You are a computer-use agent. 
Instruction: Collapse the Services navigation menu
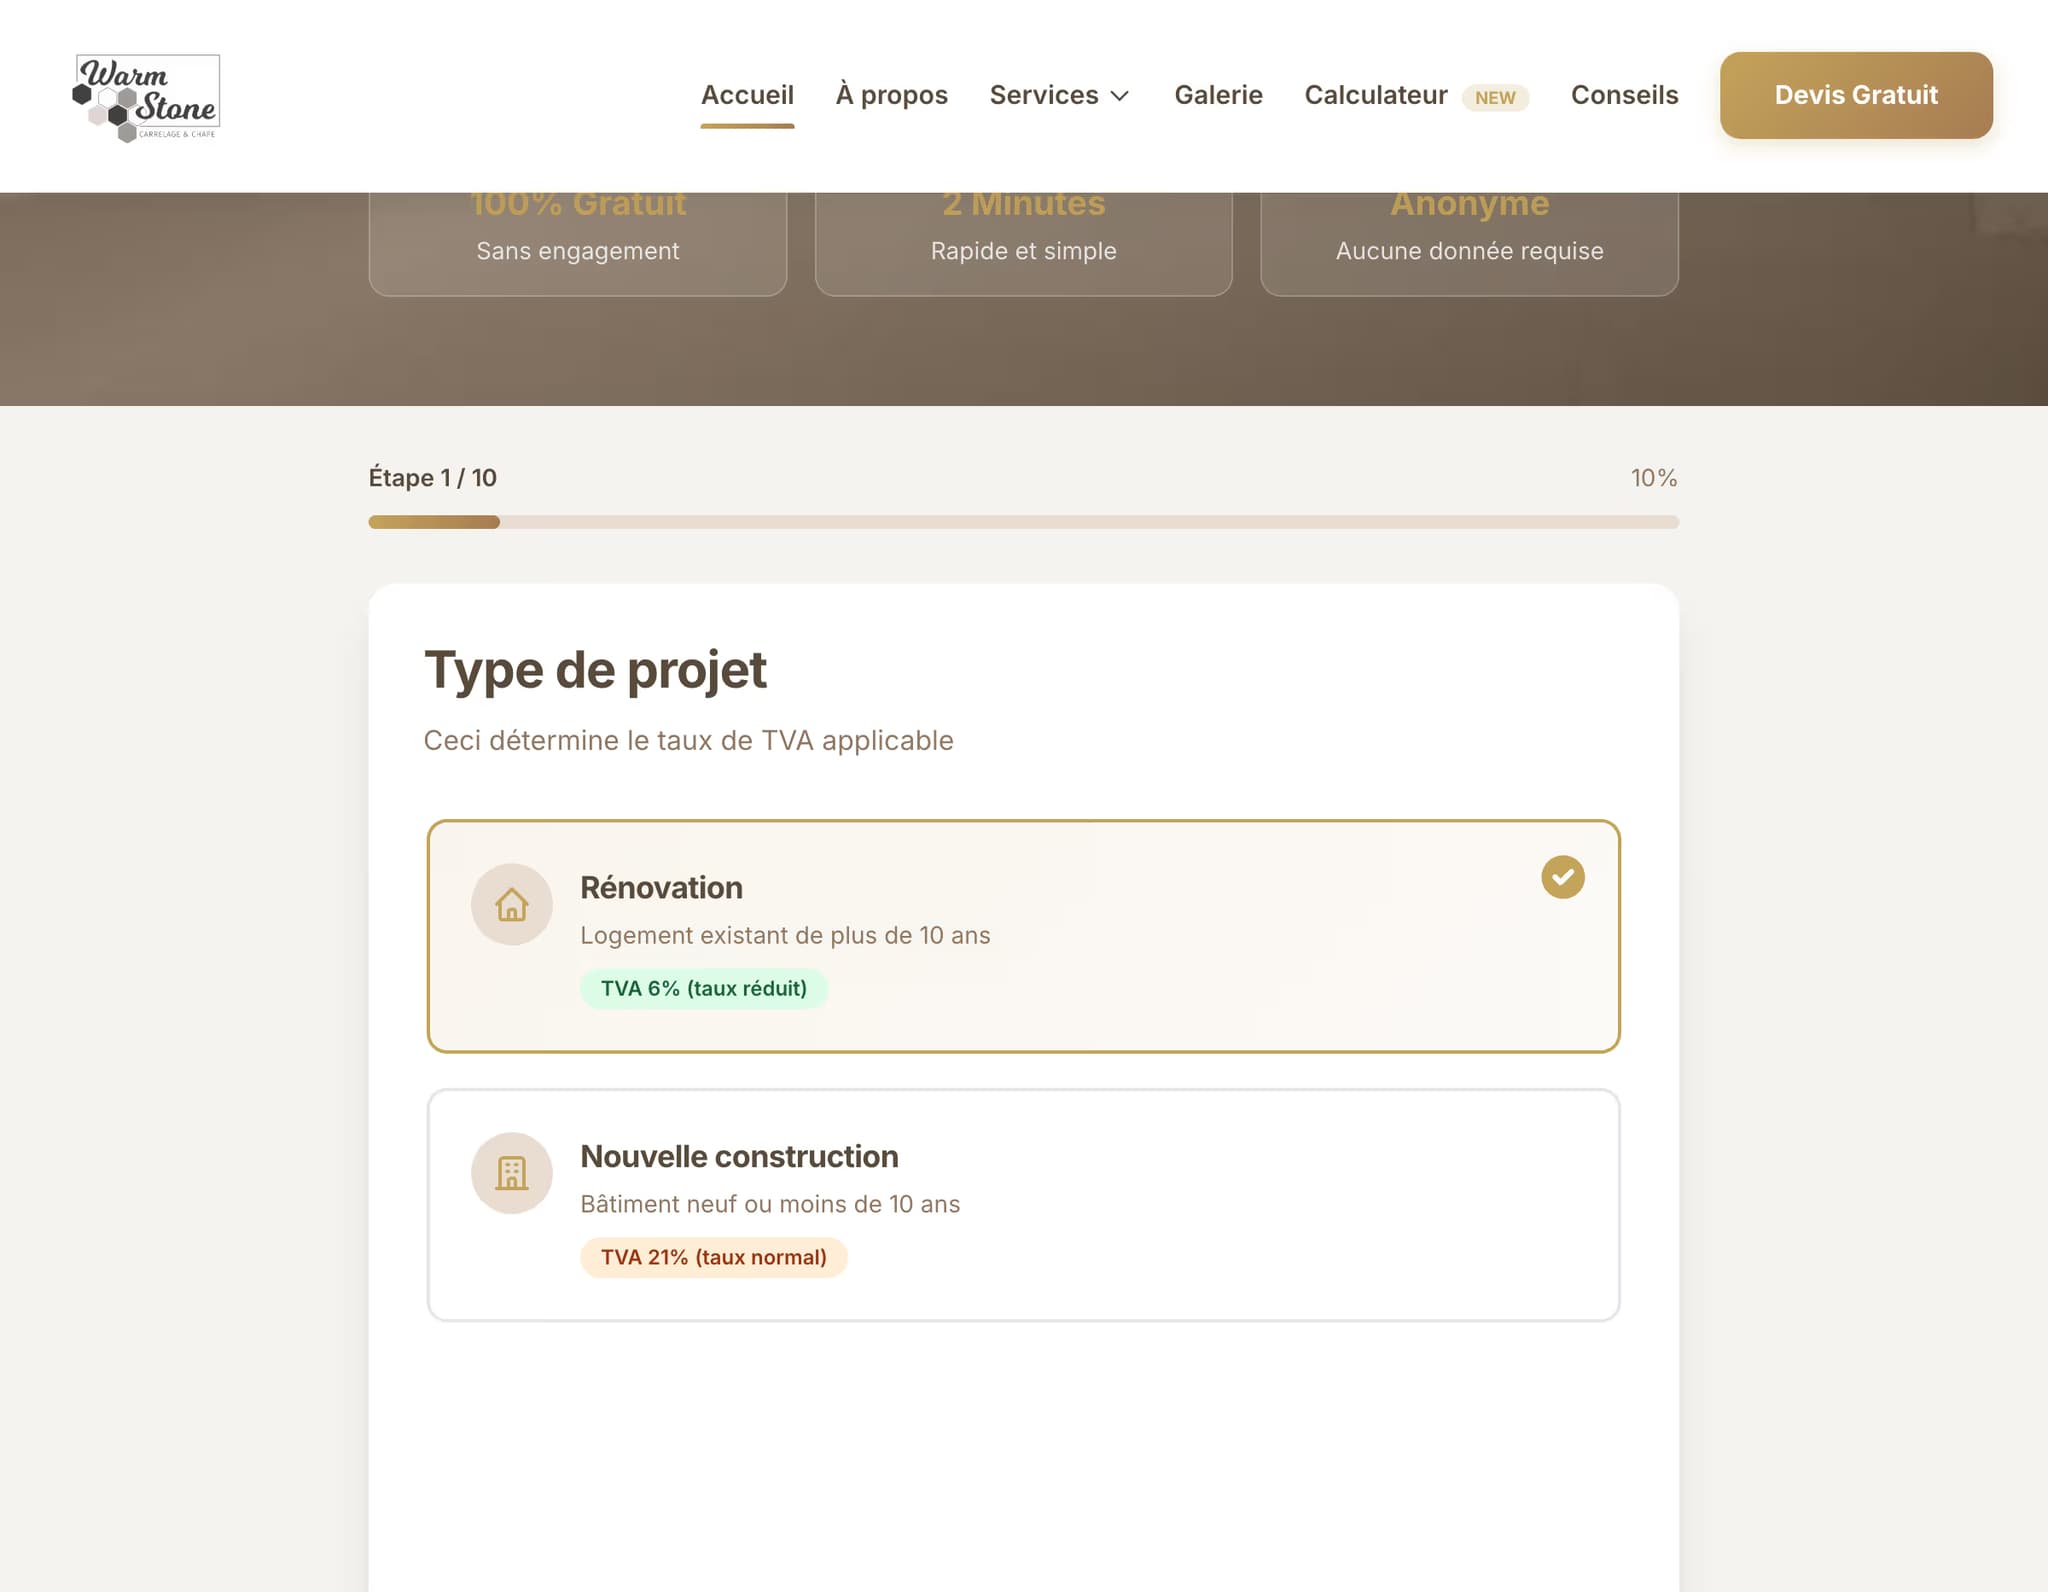coord(1059,95)
